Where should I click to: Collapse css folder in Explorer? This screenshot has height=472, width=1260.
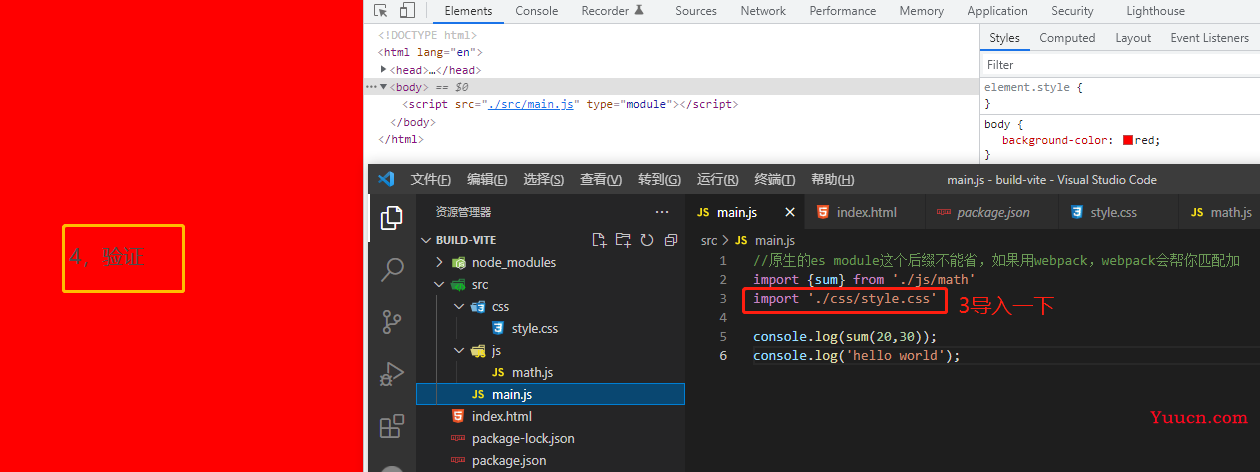coord(458,306)
